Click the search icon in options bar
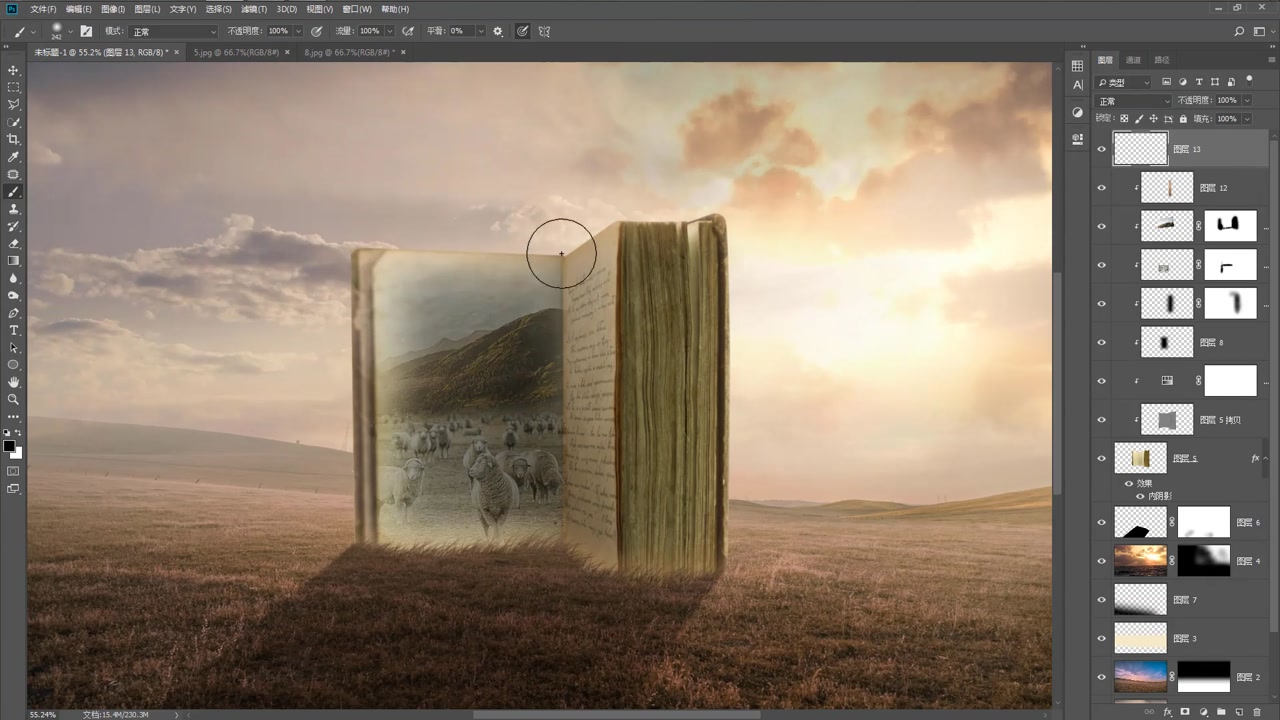1280x720 pixels. point(1239,31)
